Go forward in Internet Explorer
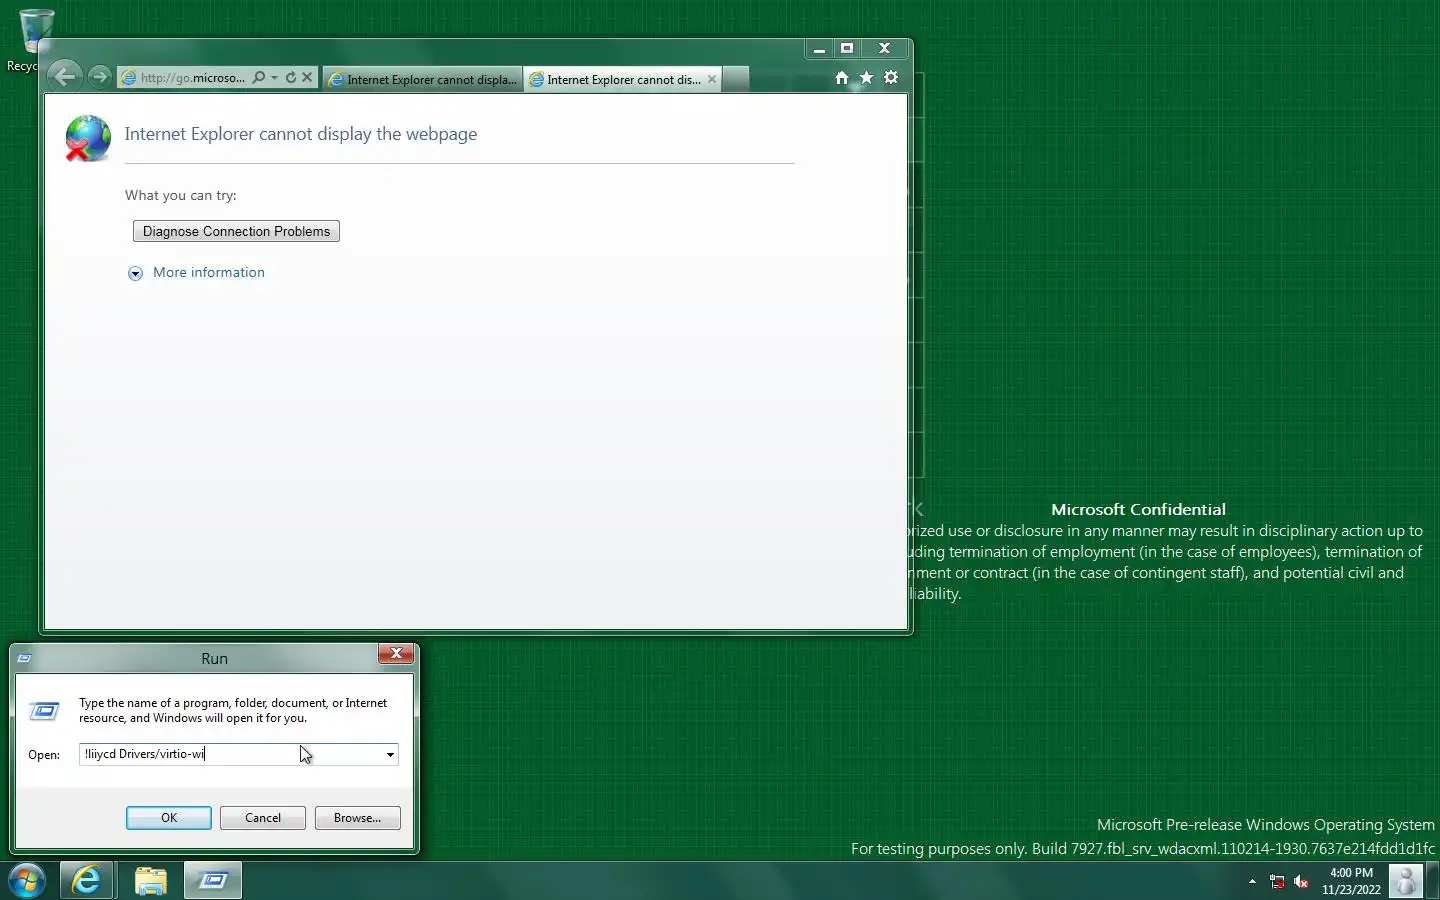1440x900 pixels. (x=99, y=77)
